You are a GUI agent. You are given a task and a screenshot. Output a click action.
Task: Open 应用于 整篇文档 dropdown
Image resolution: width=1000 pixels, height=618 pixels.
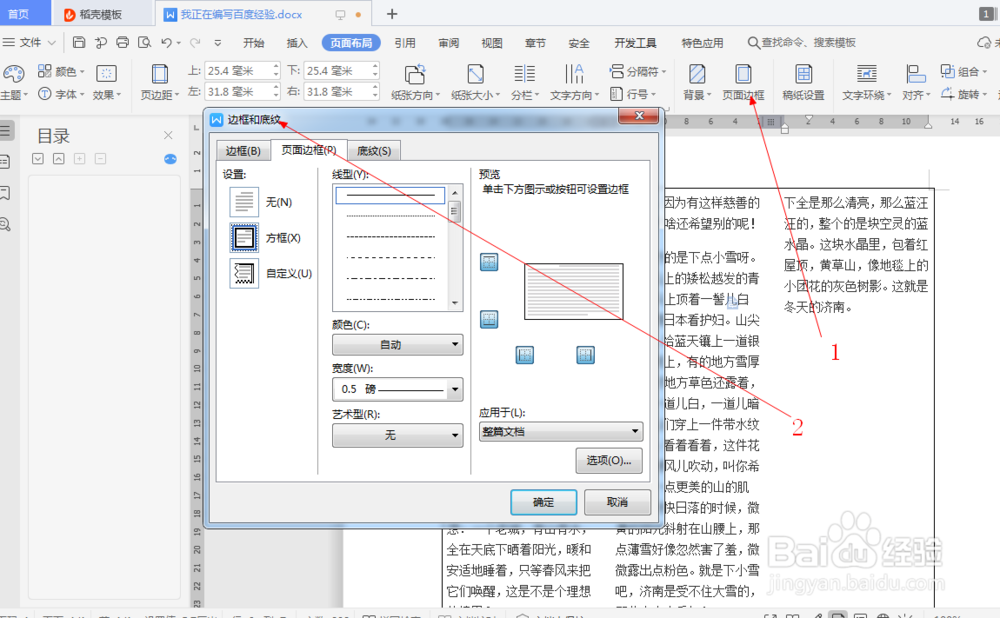tap(561, 432)
